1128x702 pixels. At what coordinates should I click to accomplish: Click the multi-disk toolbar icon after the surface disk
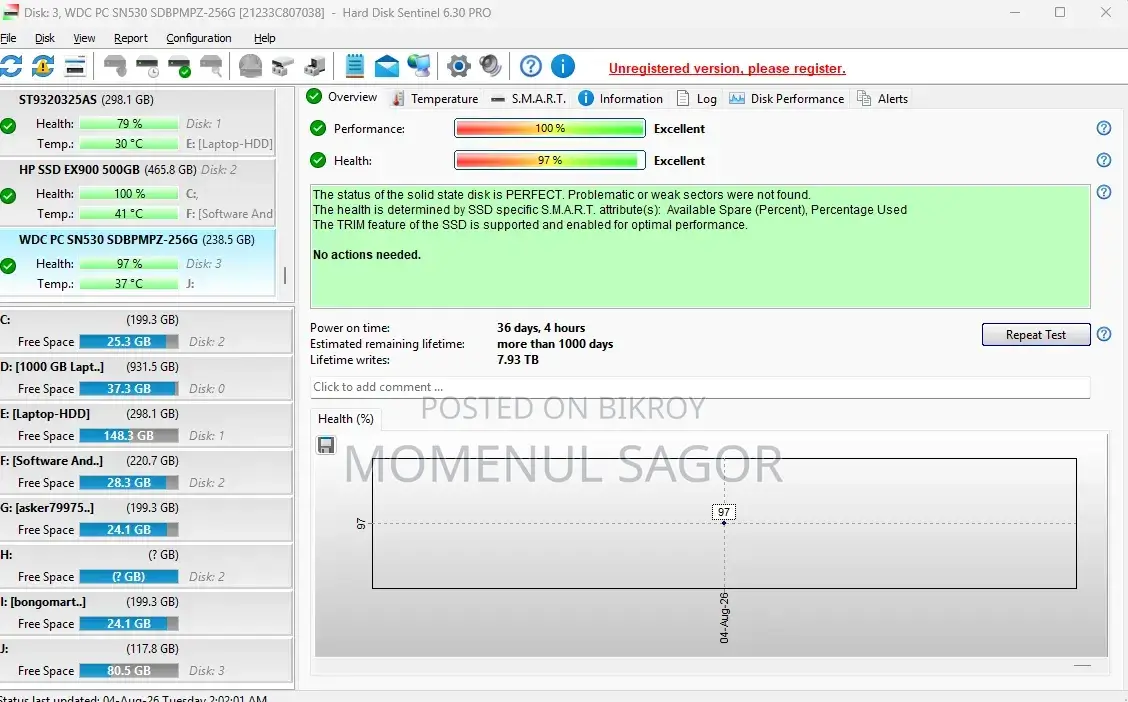coord(283,66)
